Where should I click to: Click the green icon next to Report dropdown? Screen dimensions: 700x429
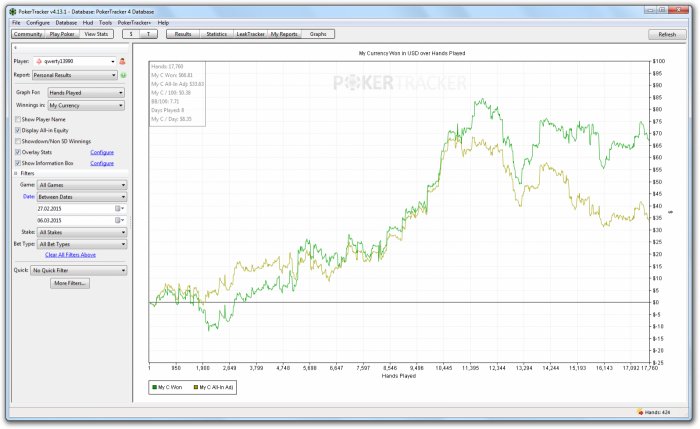tap(122, 75)
